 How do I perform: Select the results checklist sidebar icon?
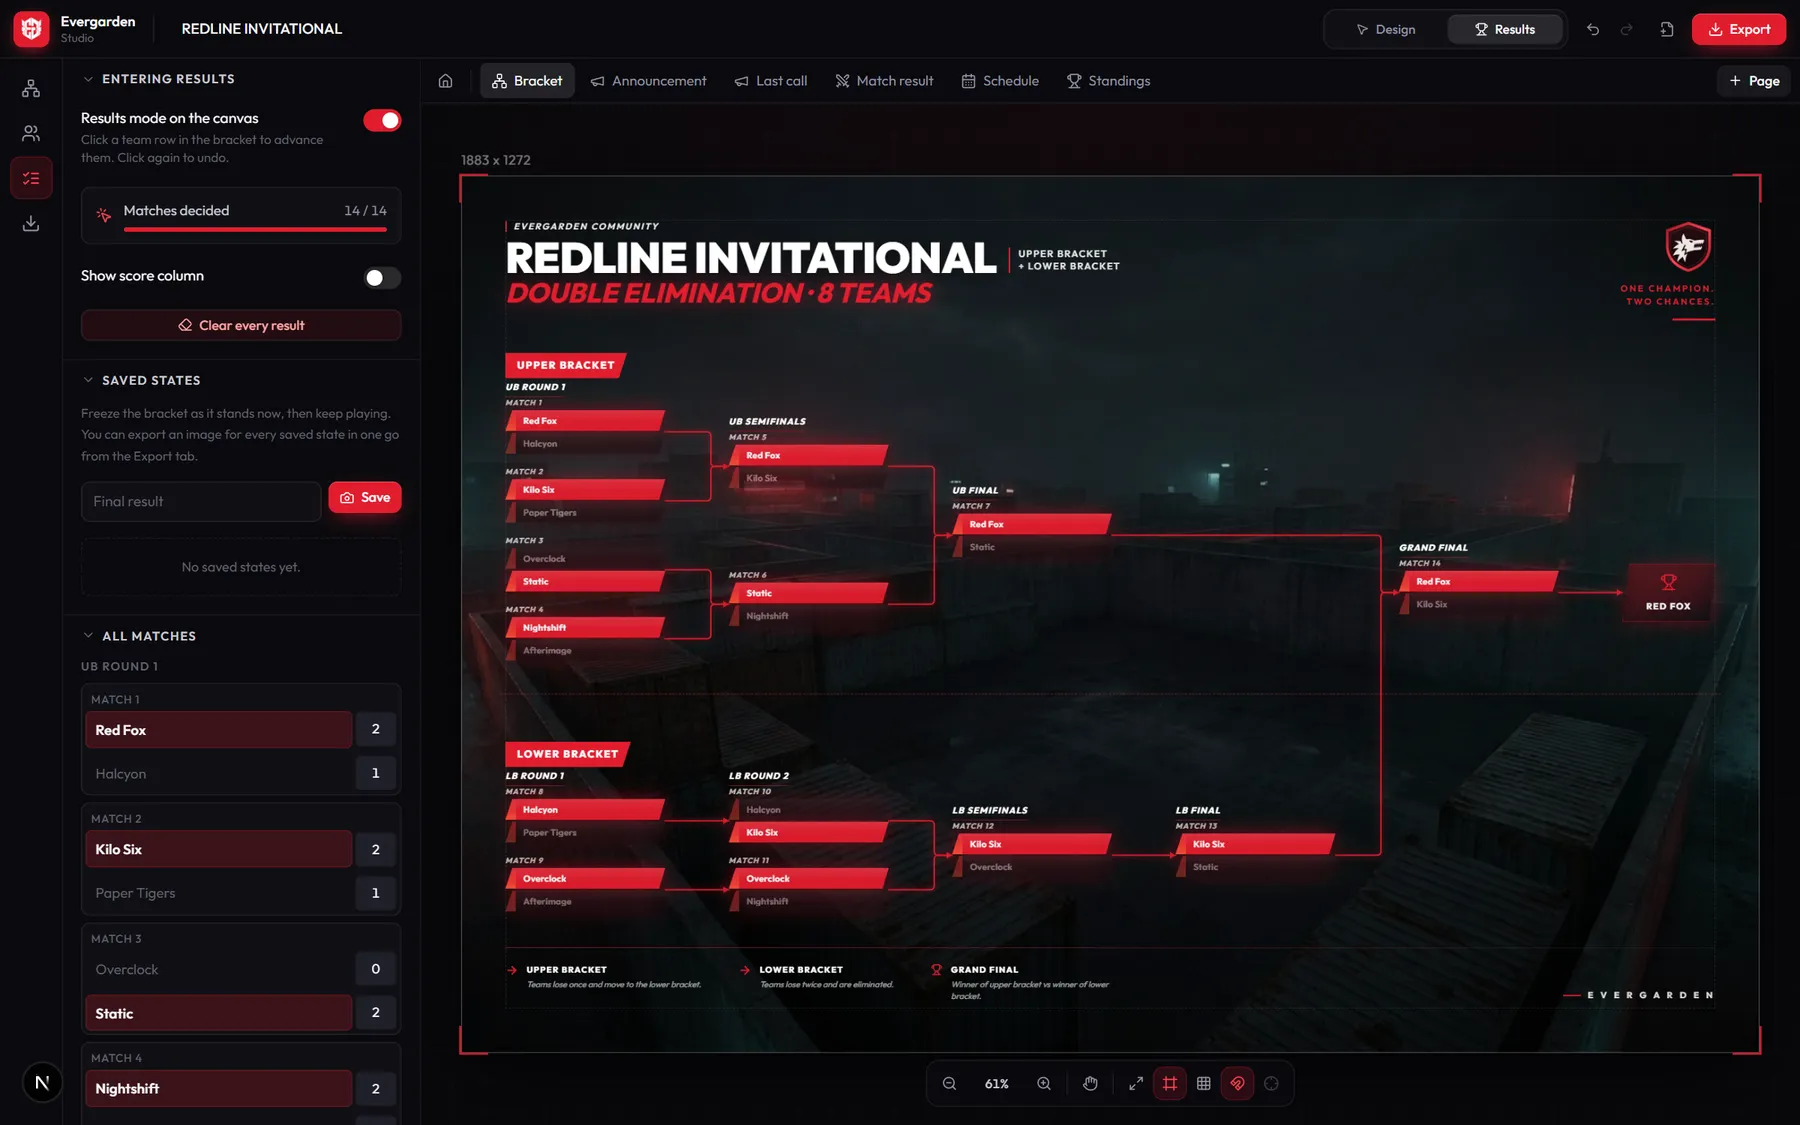[31, 178]
